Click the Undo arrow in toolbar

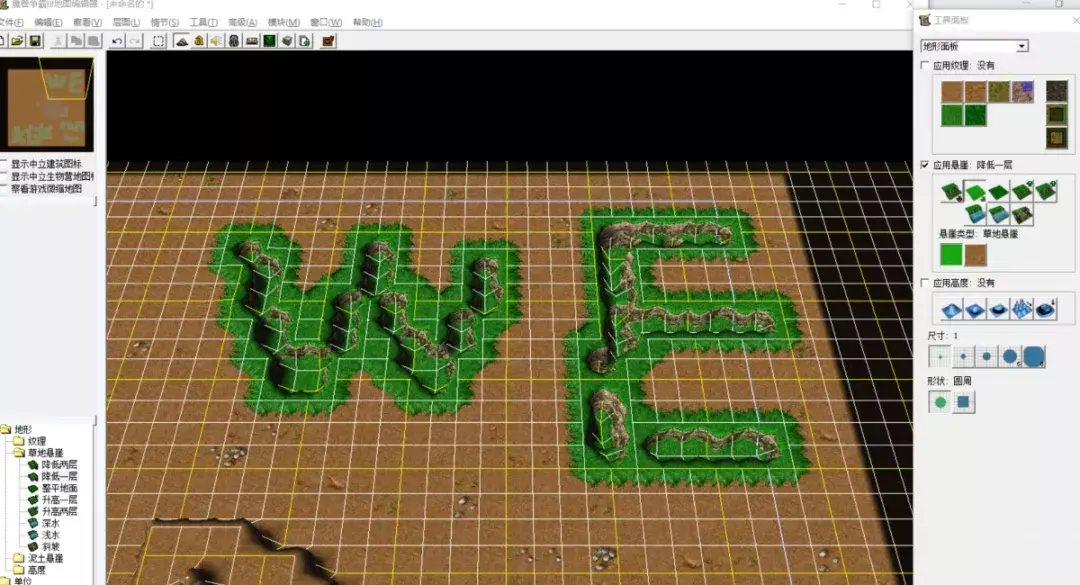(x=117, y=41)
